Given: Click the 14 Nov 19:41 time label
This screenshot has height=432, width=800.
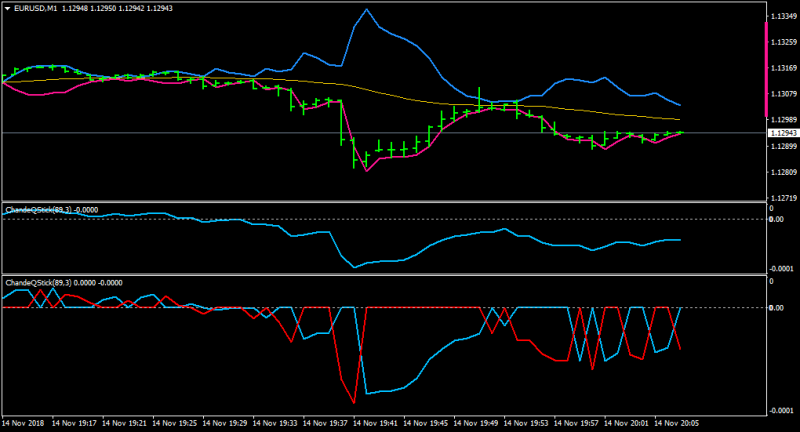Looking at the screenshot, I should [375, 423].
